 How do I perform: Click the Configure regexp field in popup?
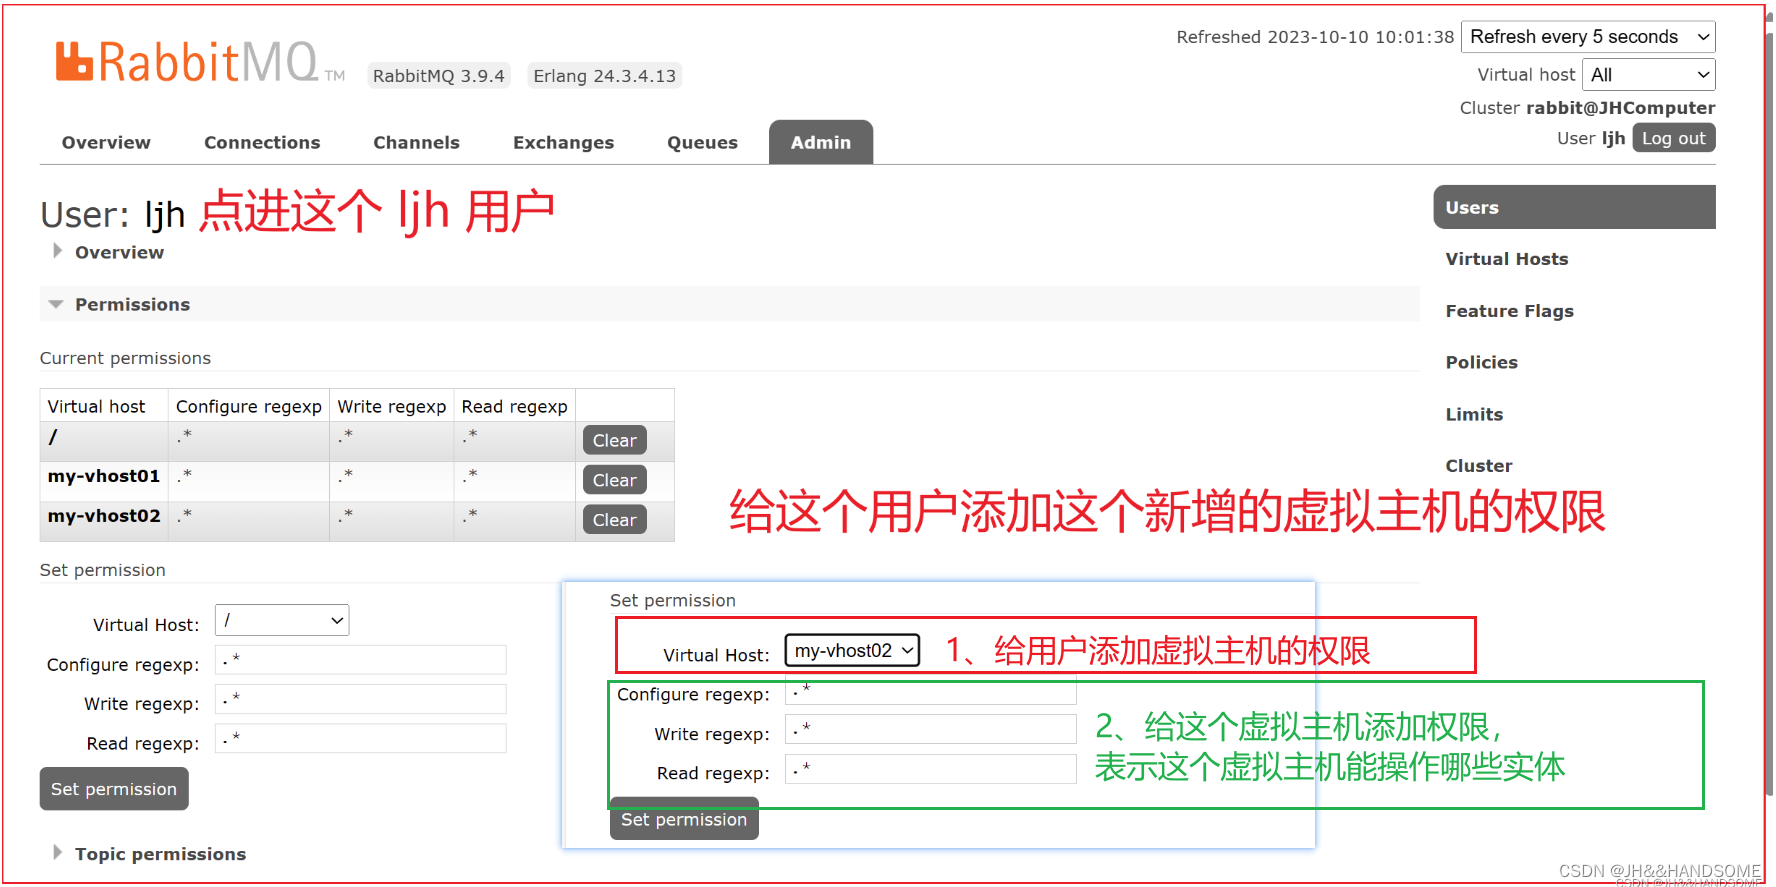pos(930,691)
